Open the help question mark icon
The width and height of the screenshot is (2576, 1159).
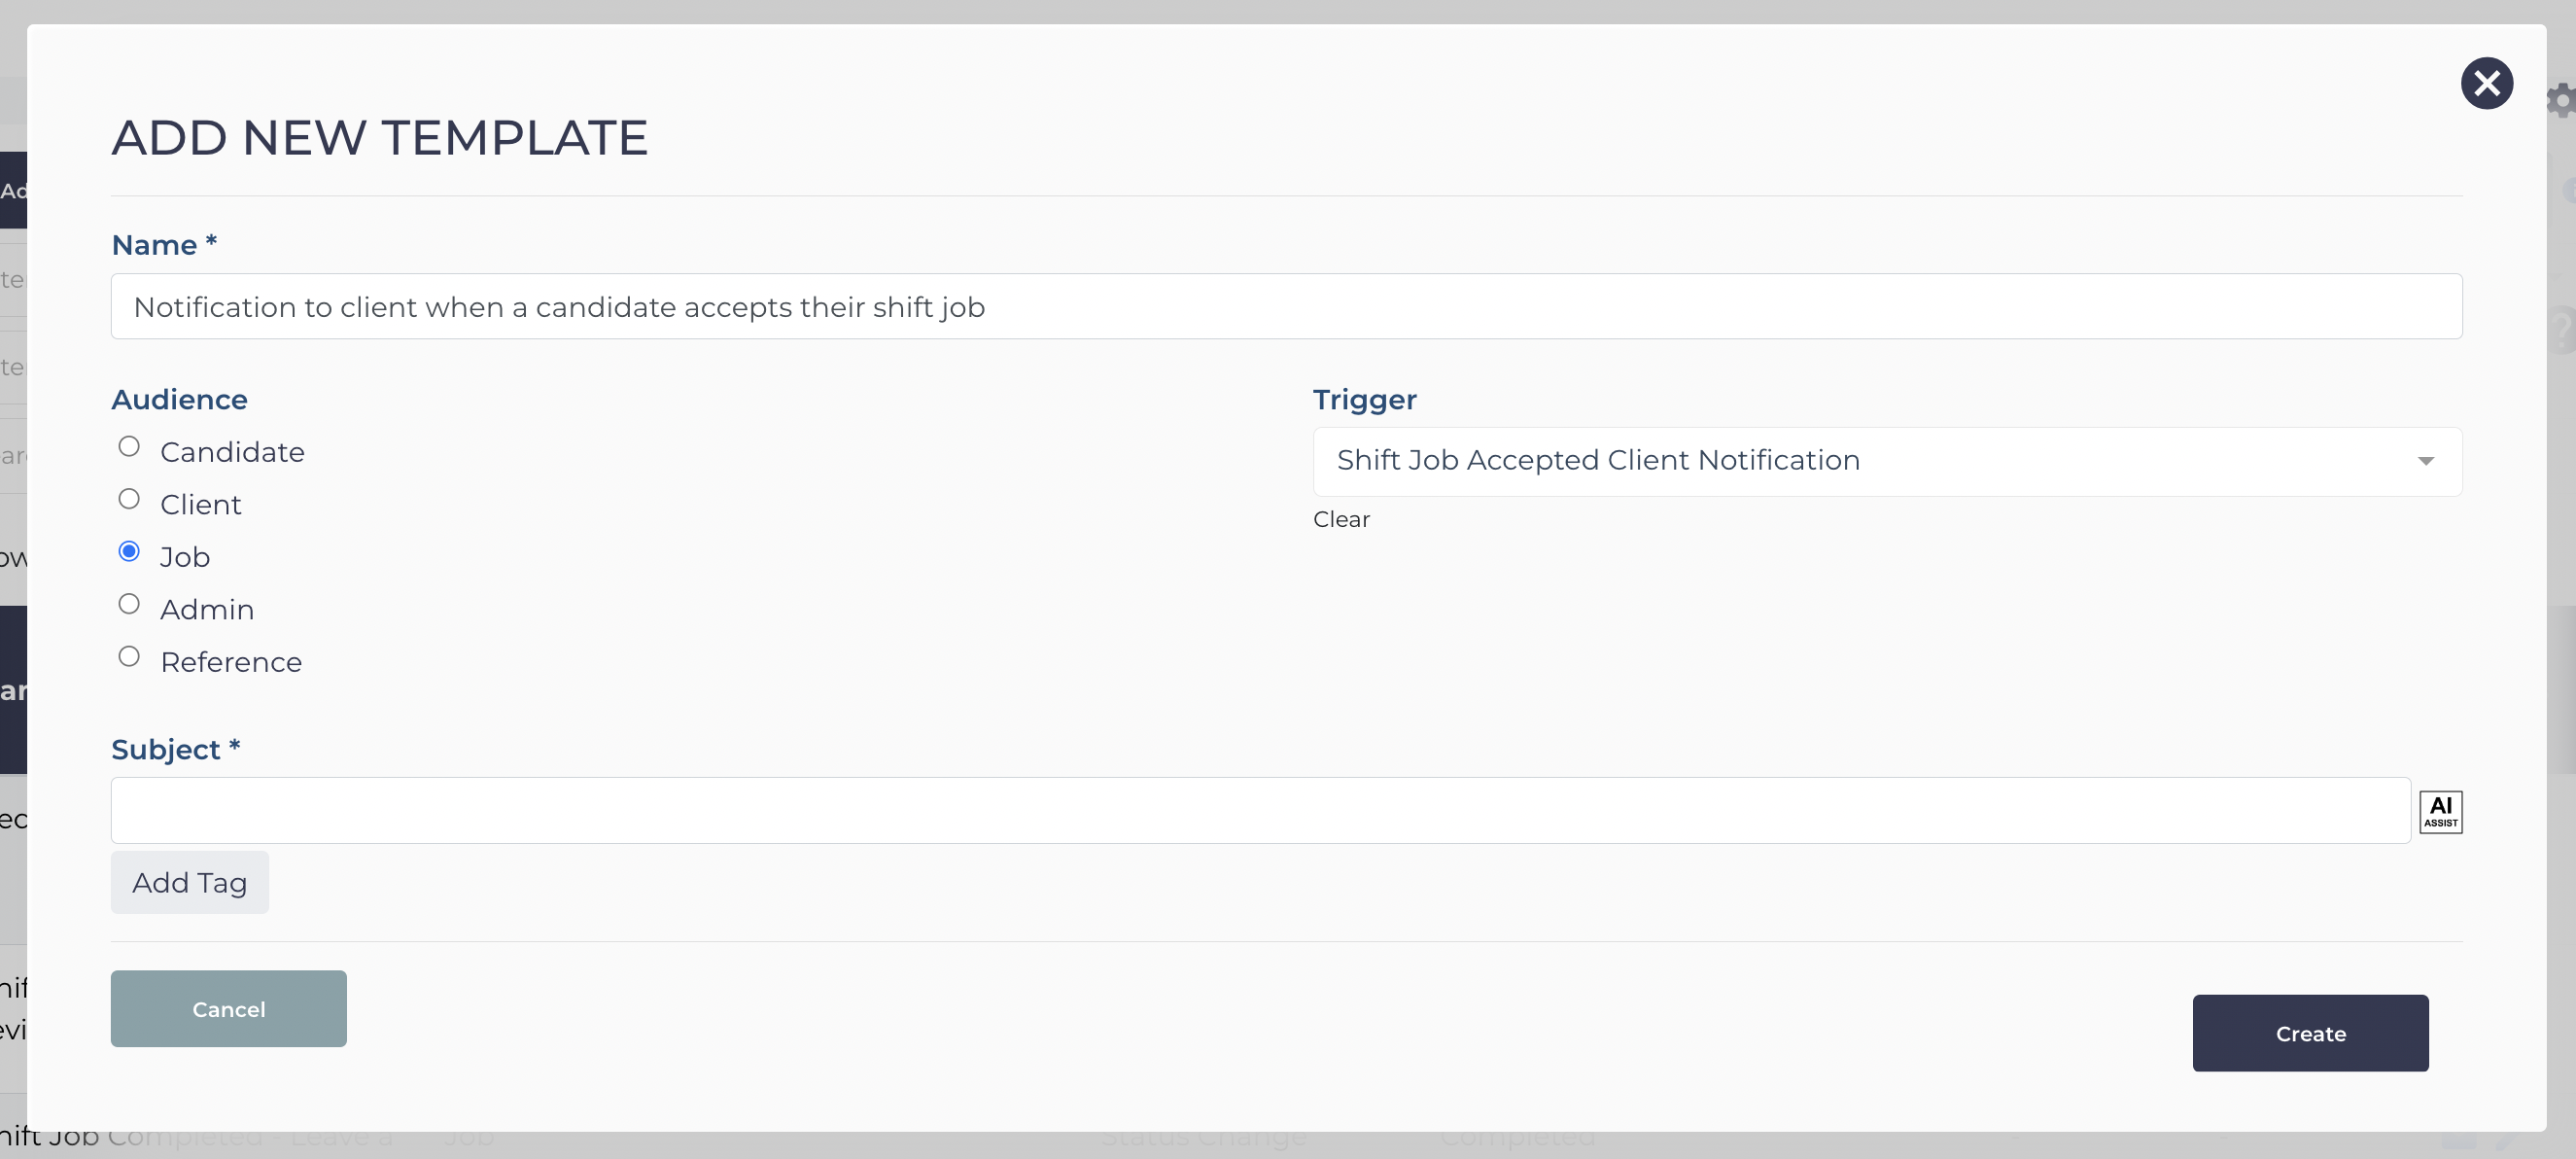pyautogui.click(x=2563, y=330)
